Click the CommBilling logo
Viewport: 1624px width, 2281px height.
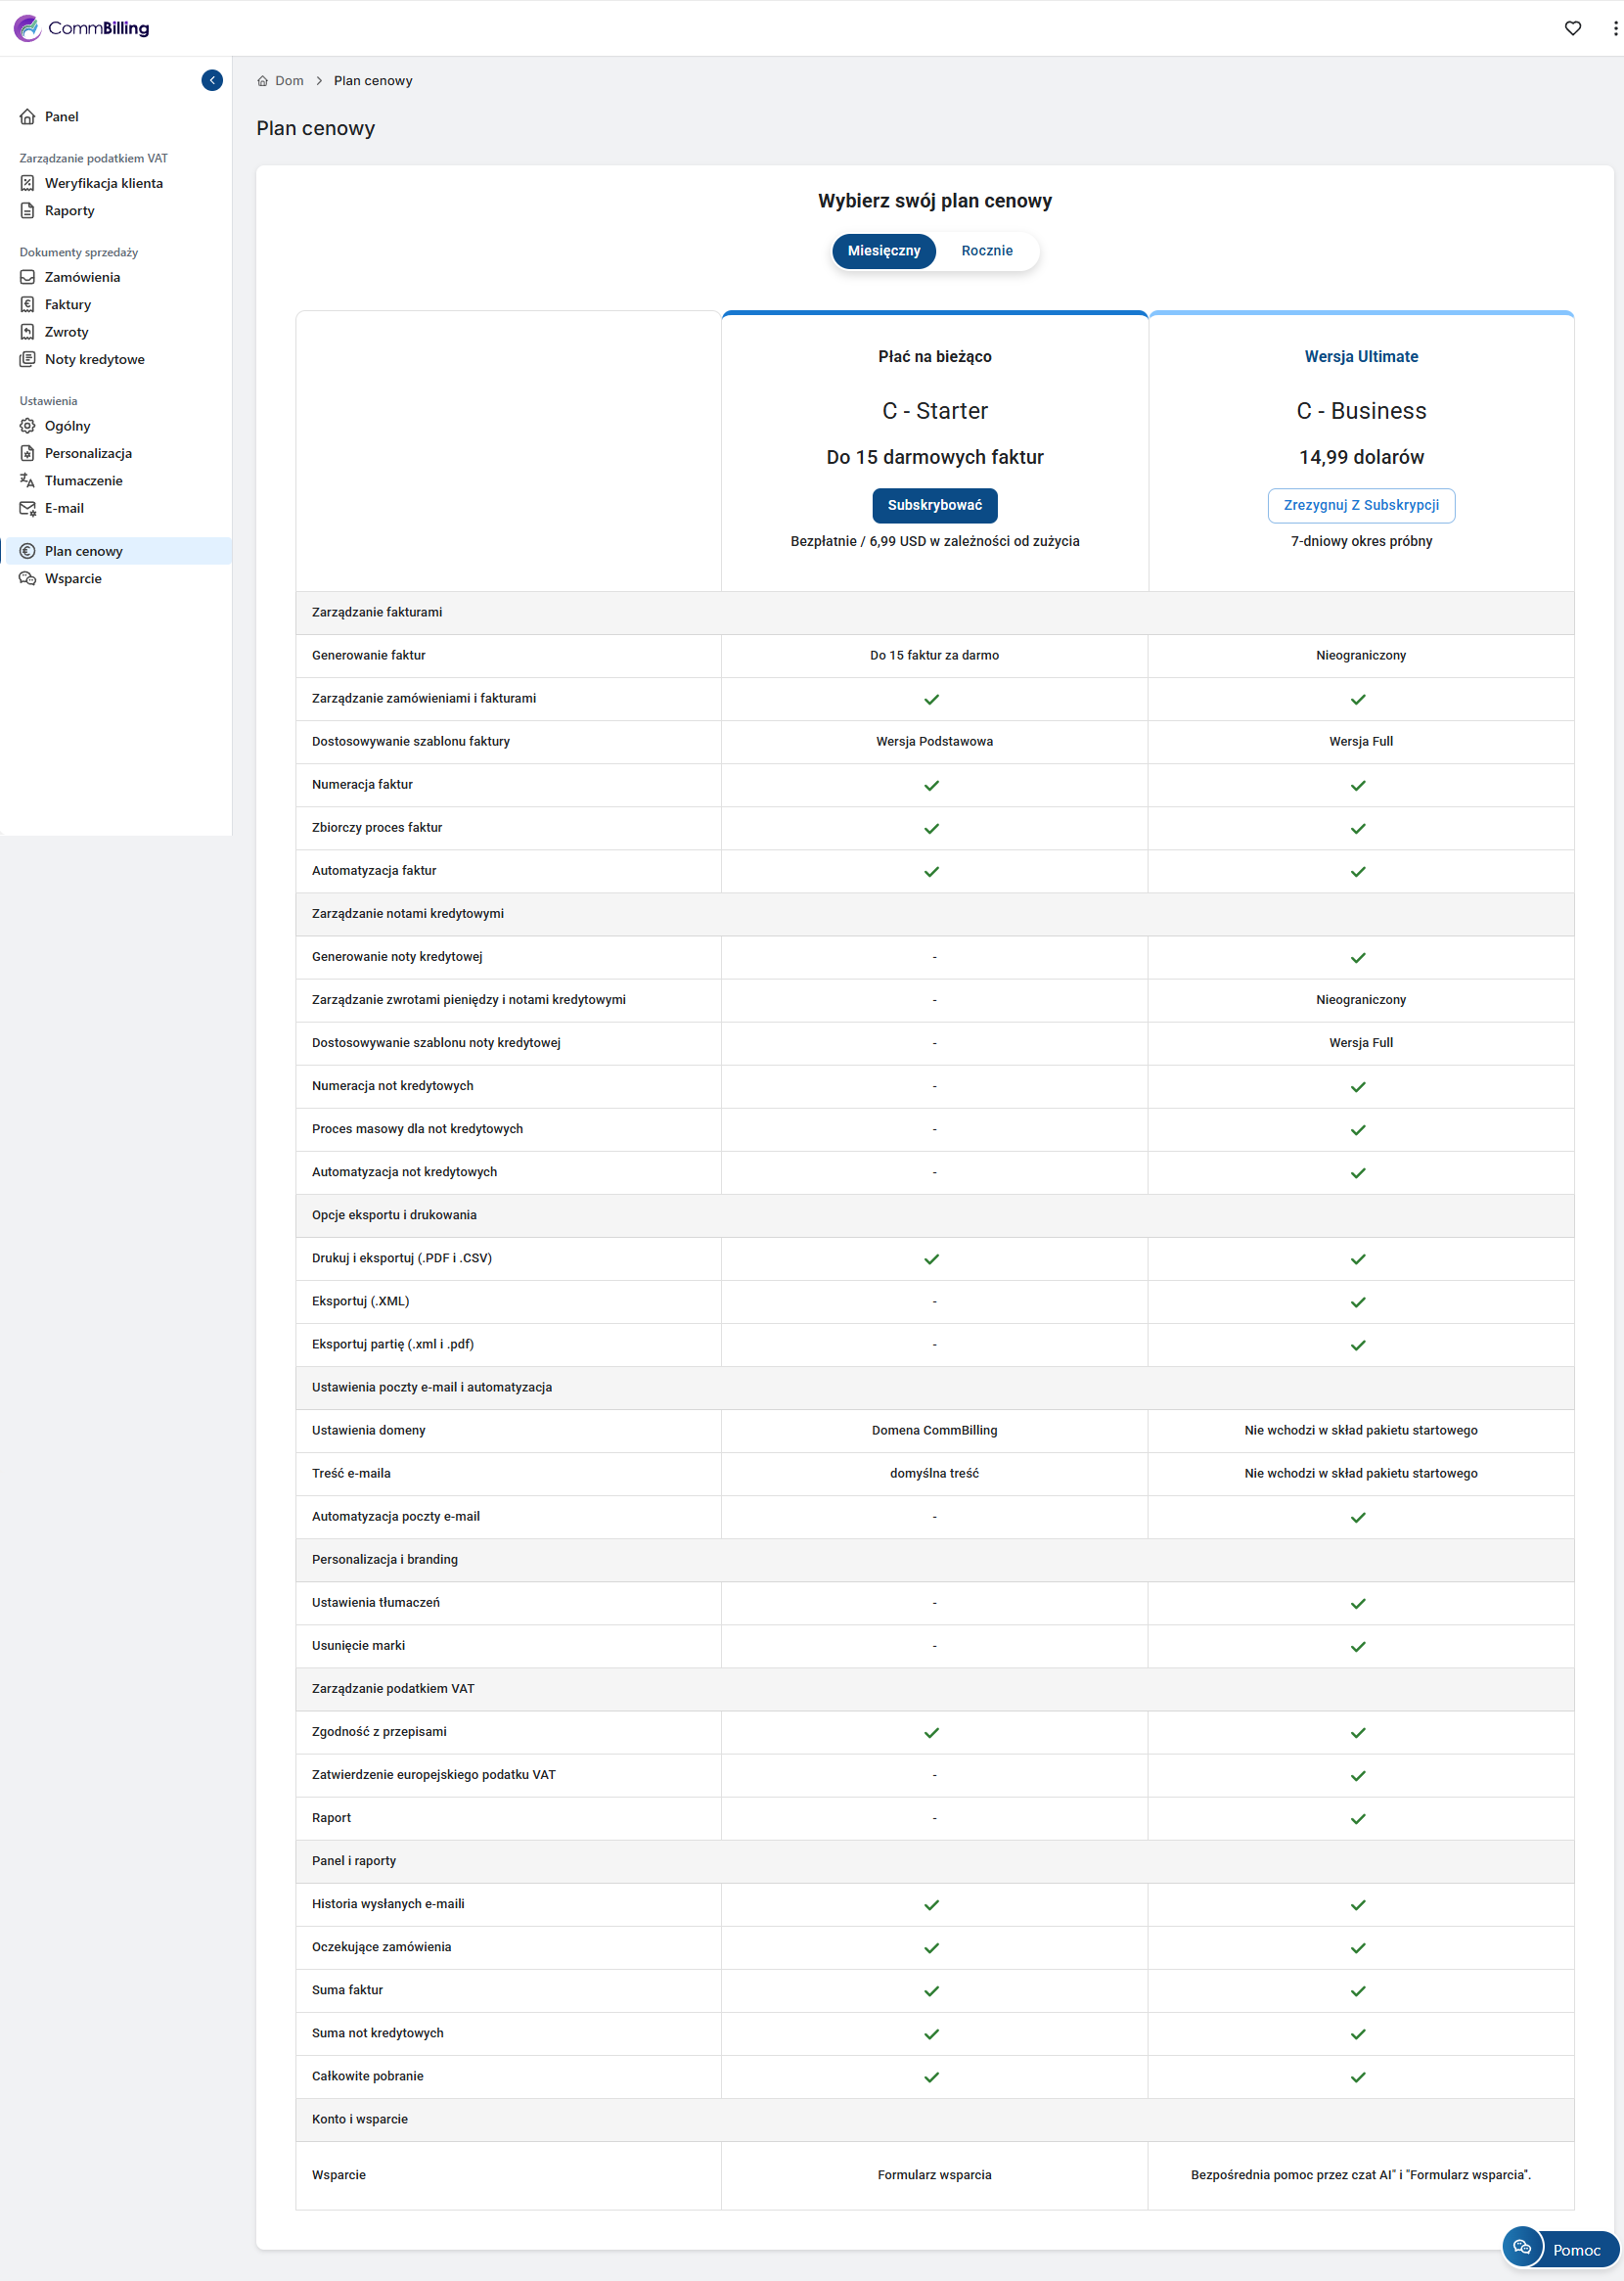pyautogui.click(x=82, y=28)
